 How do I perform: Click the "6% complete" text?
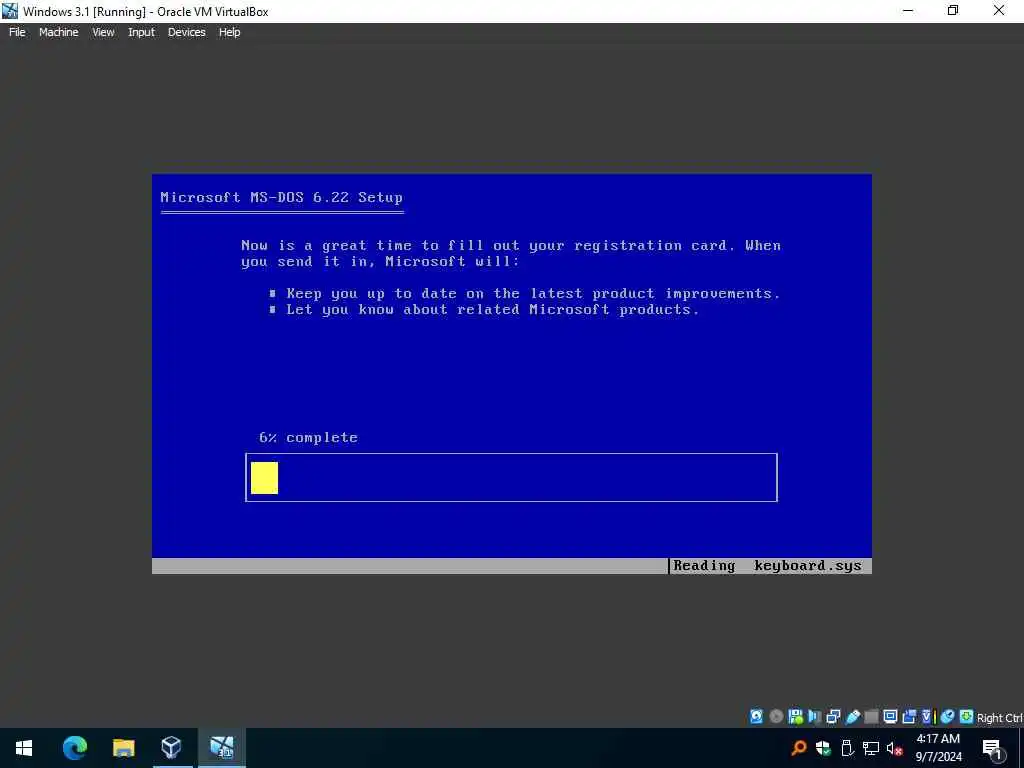coord(308,438)
